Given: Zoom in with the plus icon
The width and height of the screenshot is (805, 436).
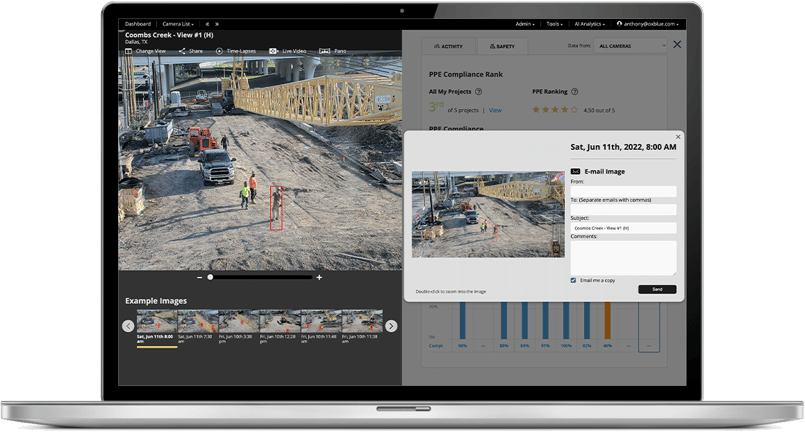Looking at the screenshot, I should pos(319,277).
